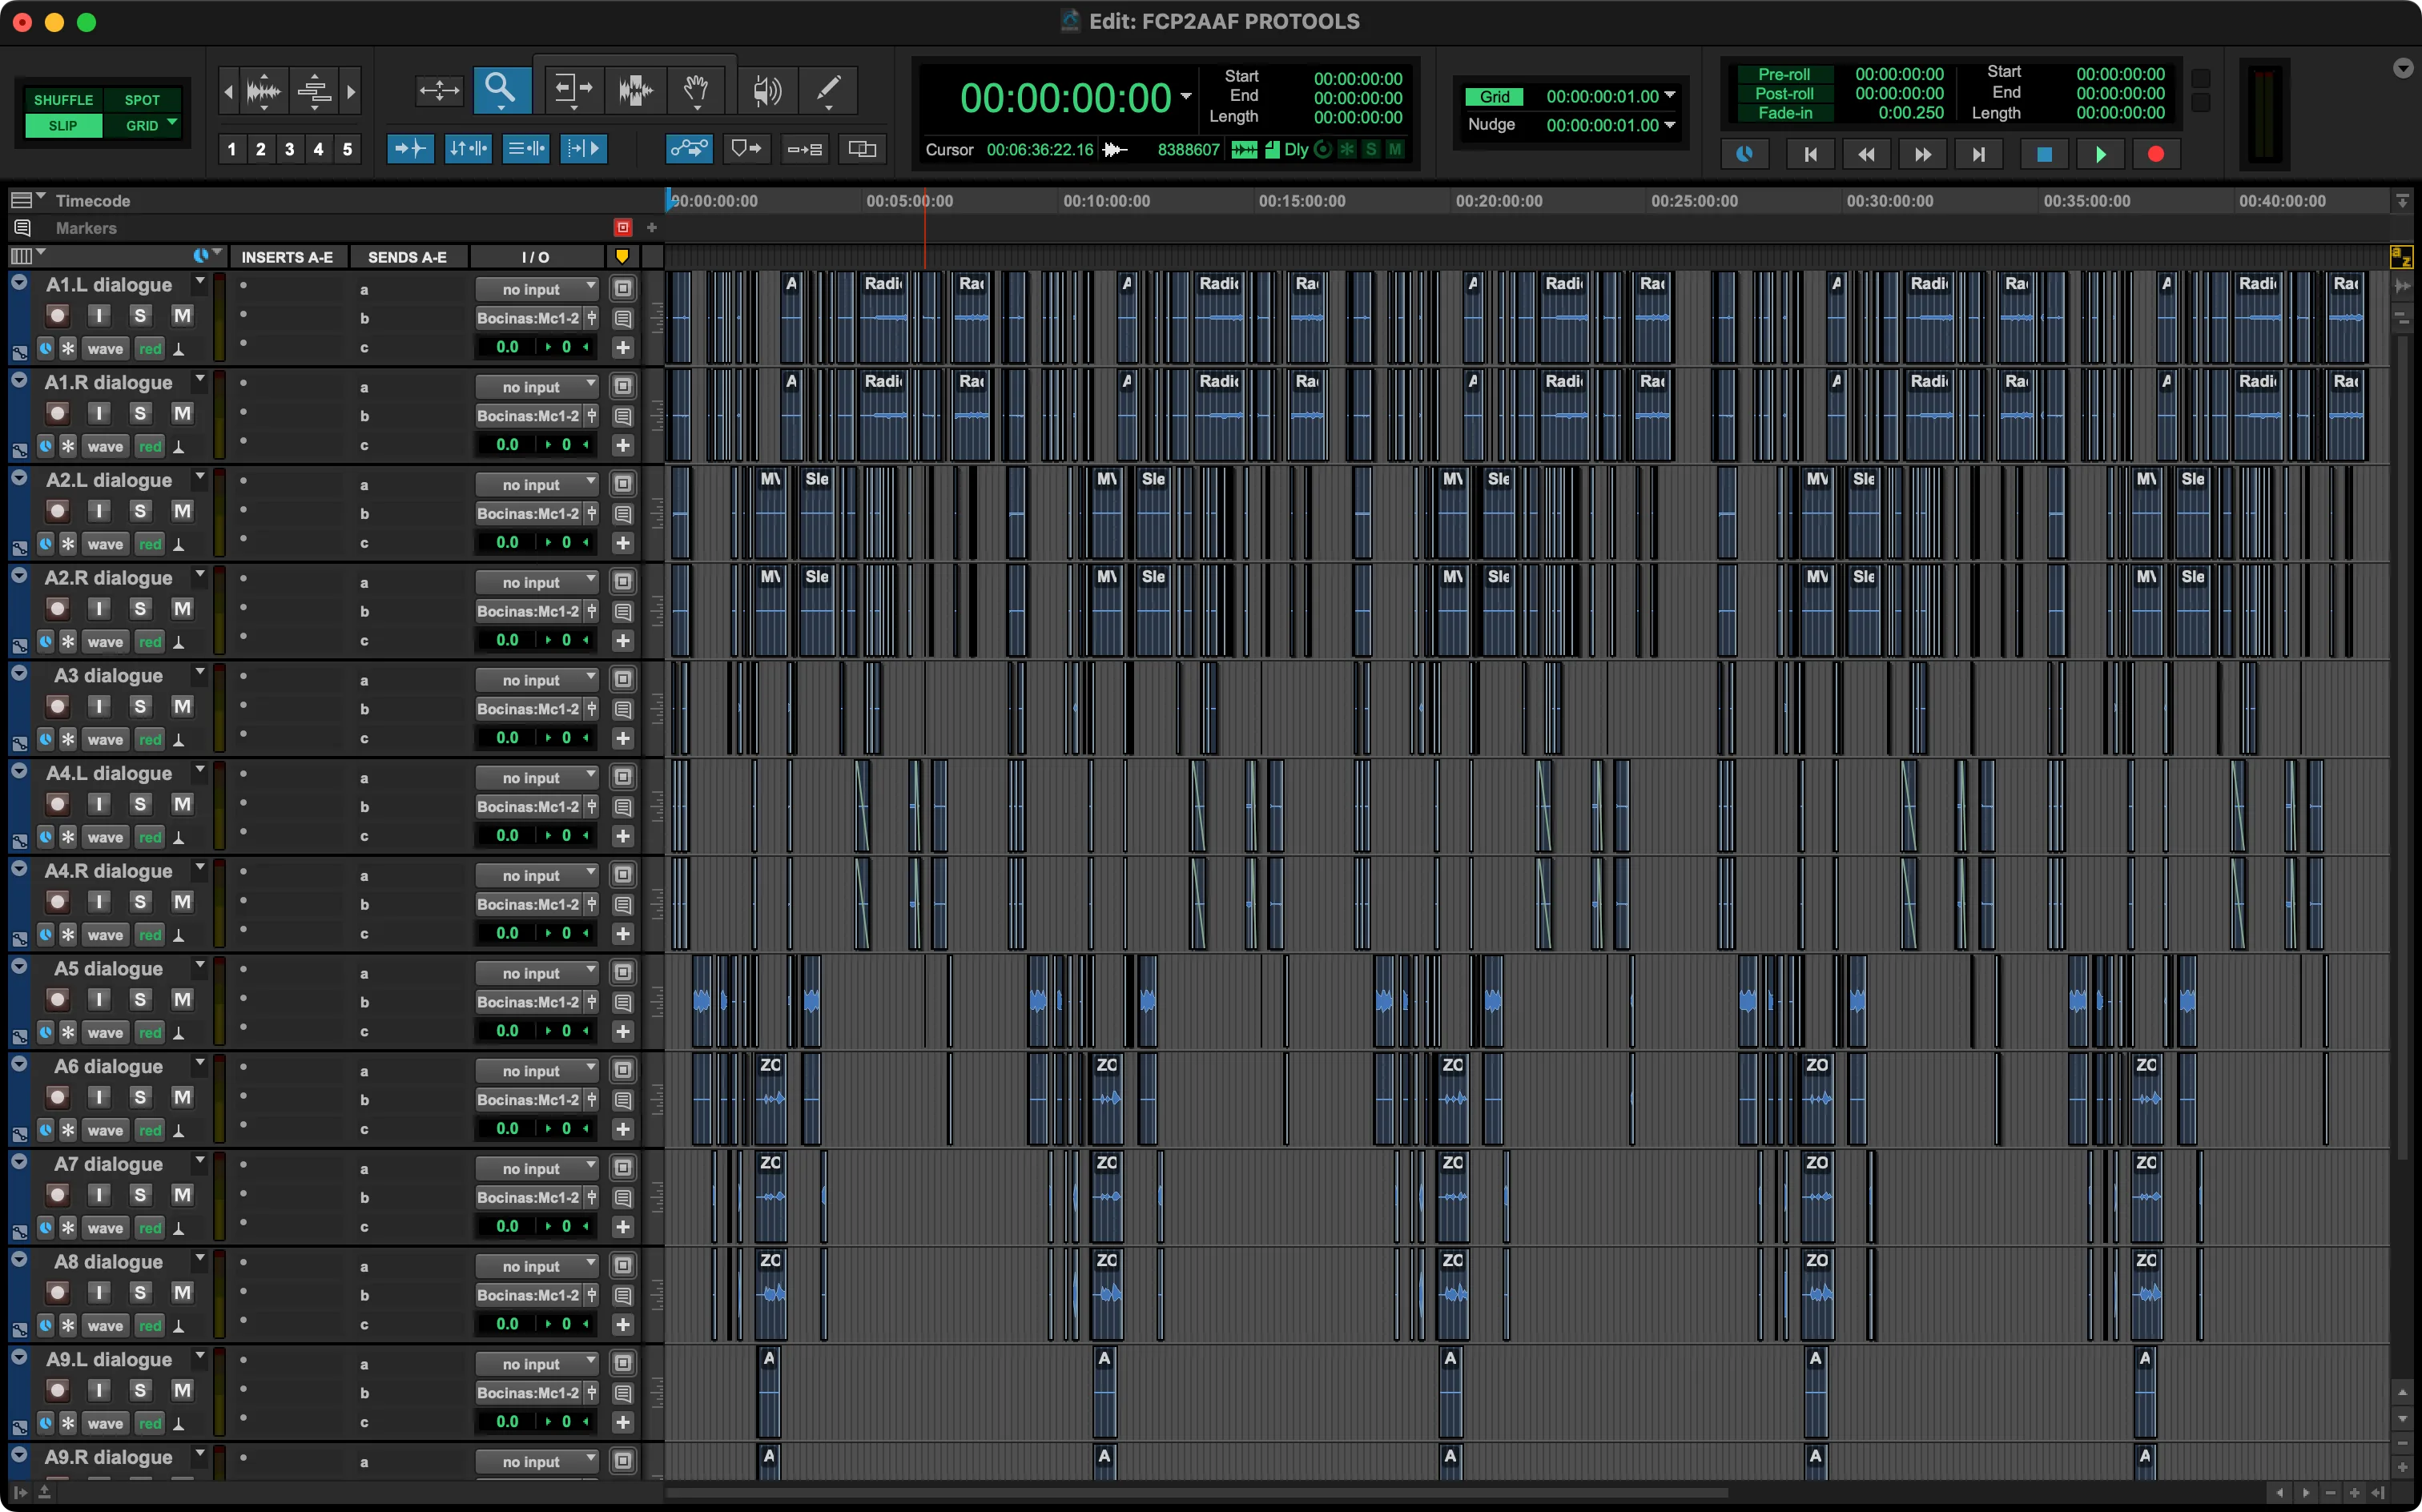Start playback with the Play button

[x=2100, y=154]
